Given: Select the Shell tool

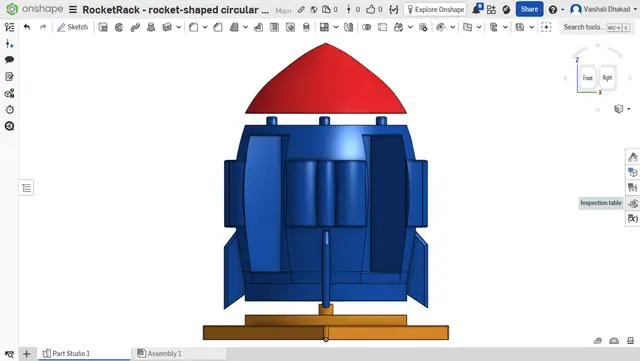Looking at the screenshot, I should (x=274, y=27).
